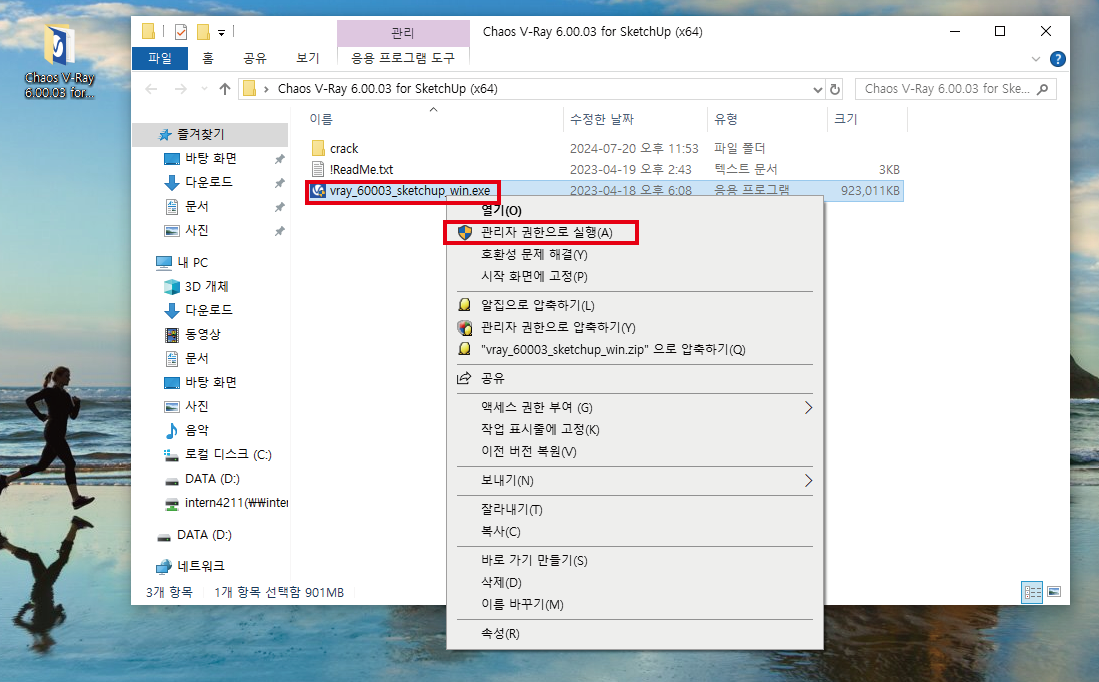Expand 보내기(N) submenu
The image size is (1099, 682).
click(635, 481)
